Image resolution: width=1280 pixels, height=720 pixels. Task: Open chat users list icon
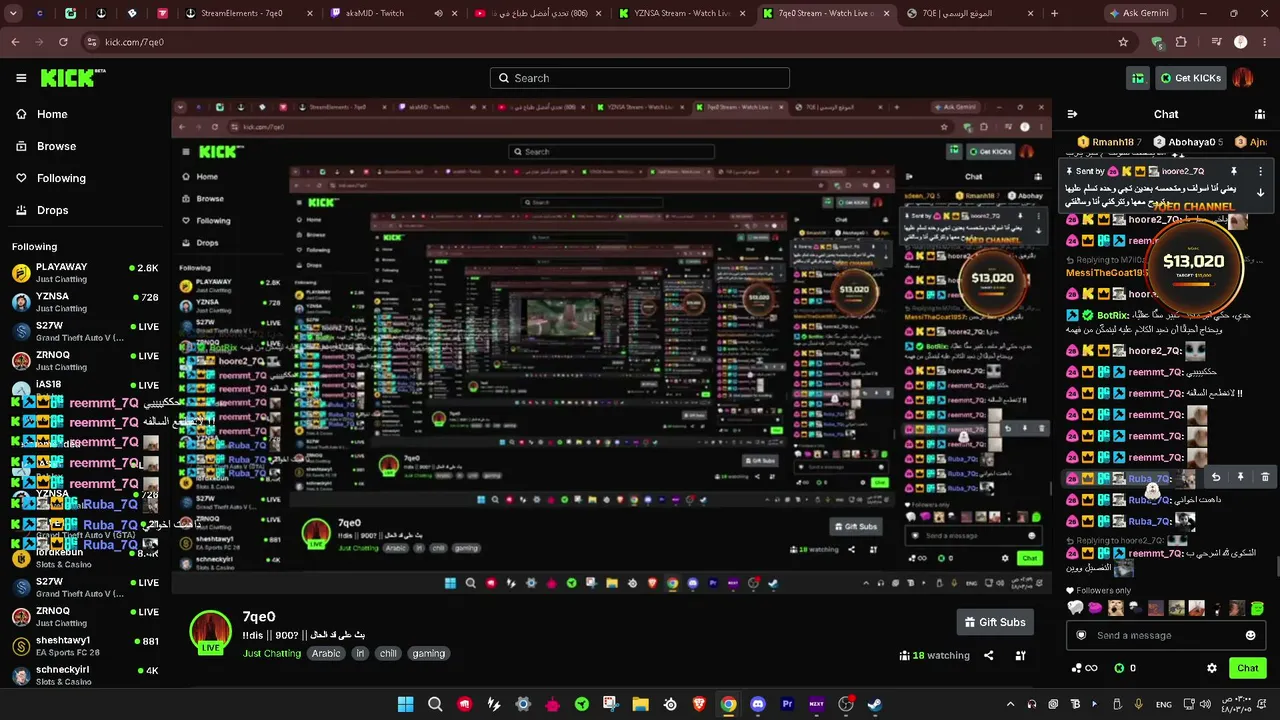pyautogui.click(x=1259, y=114)
